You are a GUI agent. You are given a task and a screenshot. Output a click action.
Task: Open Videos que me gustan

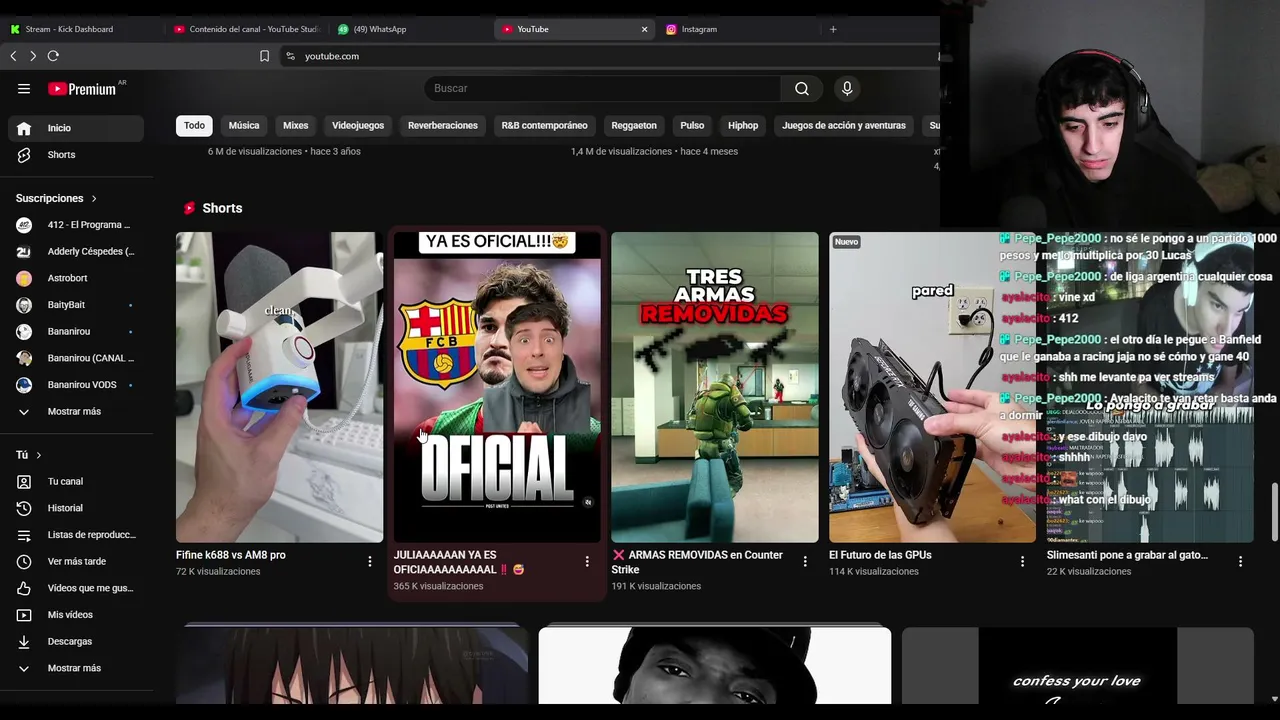coord(76,588)
